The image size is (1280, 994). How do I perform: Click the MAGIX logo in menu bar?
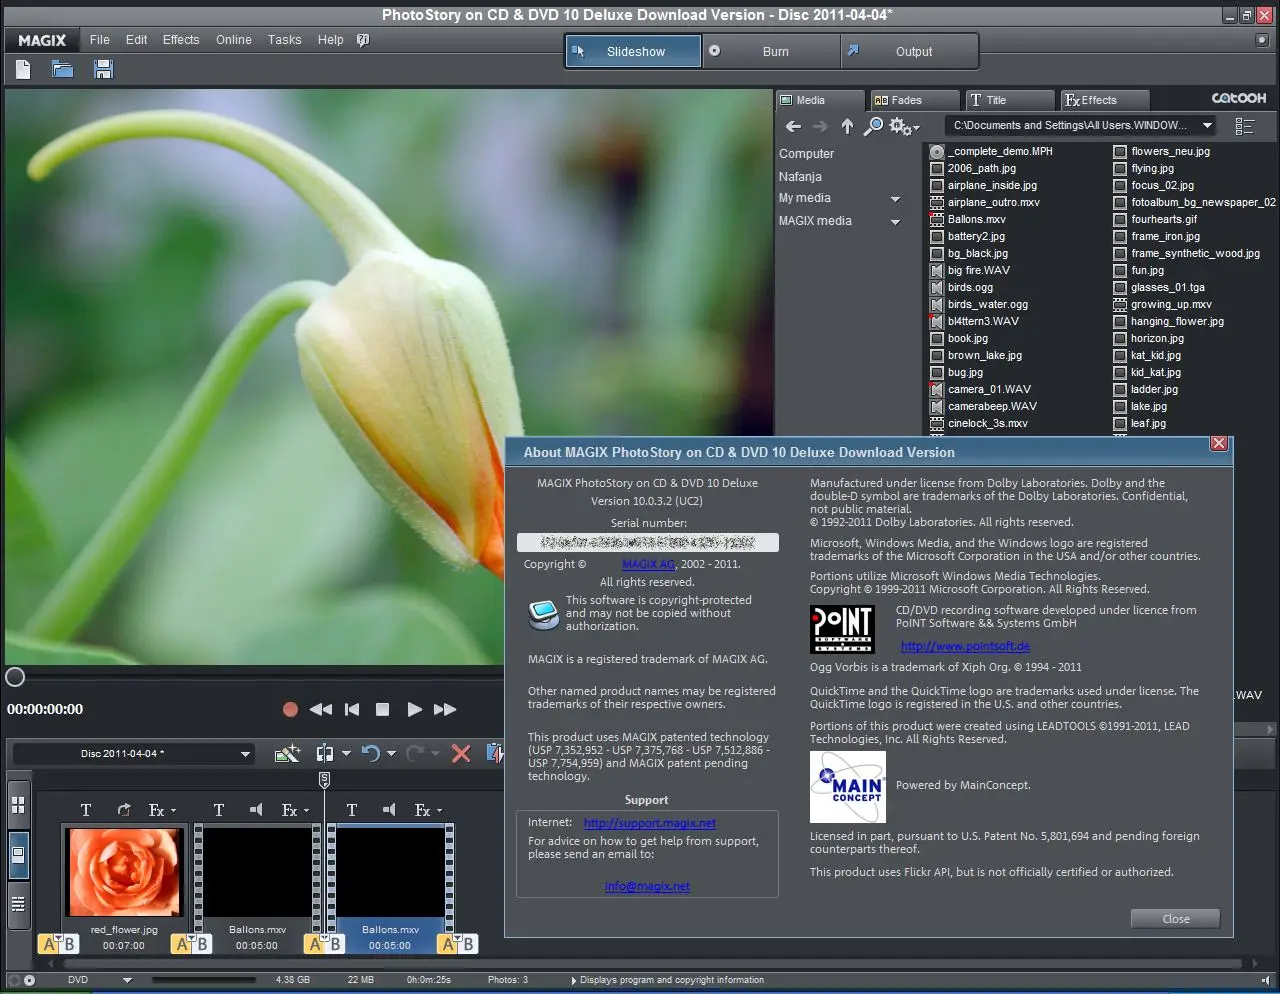pyautogui.click(x=42, y=40)
